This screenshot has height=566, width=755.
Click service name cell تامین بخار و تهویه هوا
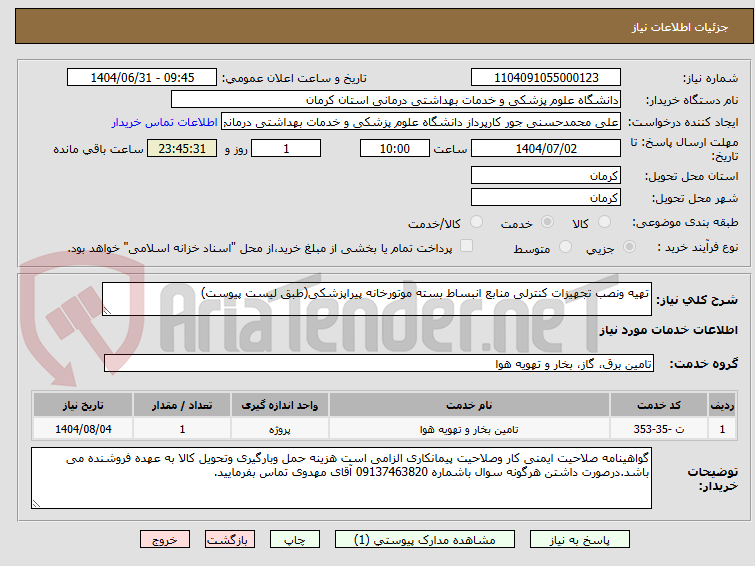pyautogui.click(x=469, y=429)
